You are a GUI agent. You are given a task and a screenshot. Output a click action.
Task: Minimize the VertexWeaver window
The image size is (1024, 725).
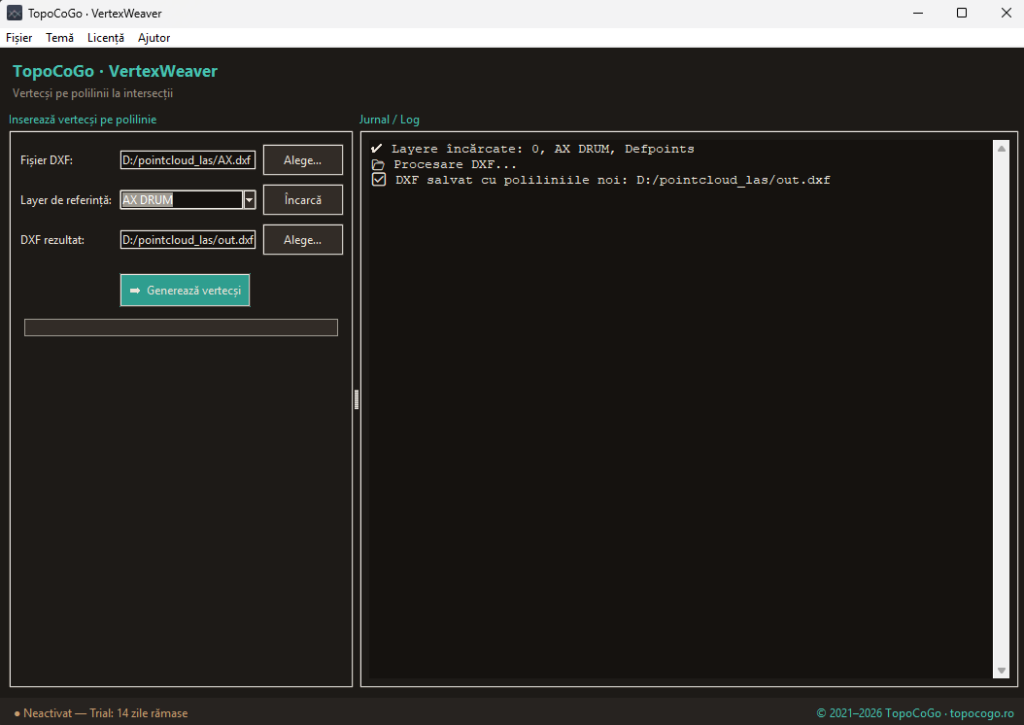pos(918,13)
